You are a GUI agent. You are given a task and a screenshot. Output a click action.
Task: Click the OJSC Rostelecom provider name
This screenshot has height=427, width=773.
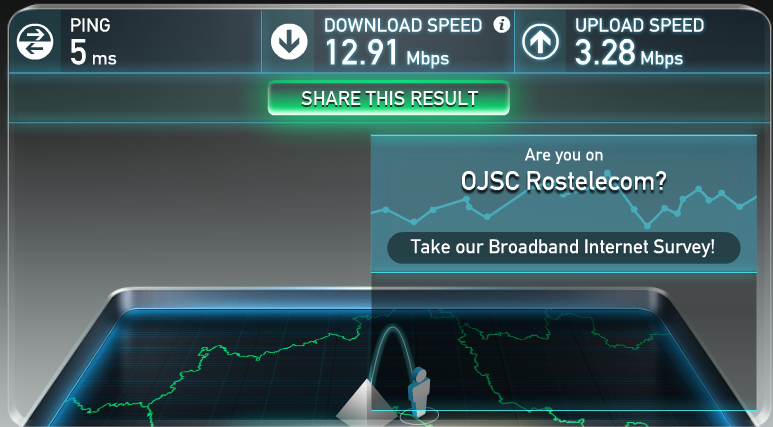pos(563,181)
